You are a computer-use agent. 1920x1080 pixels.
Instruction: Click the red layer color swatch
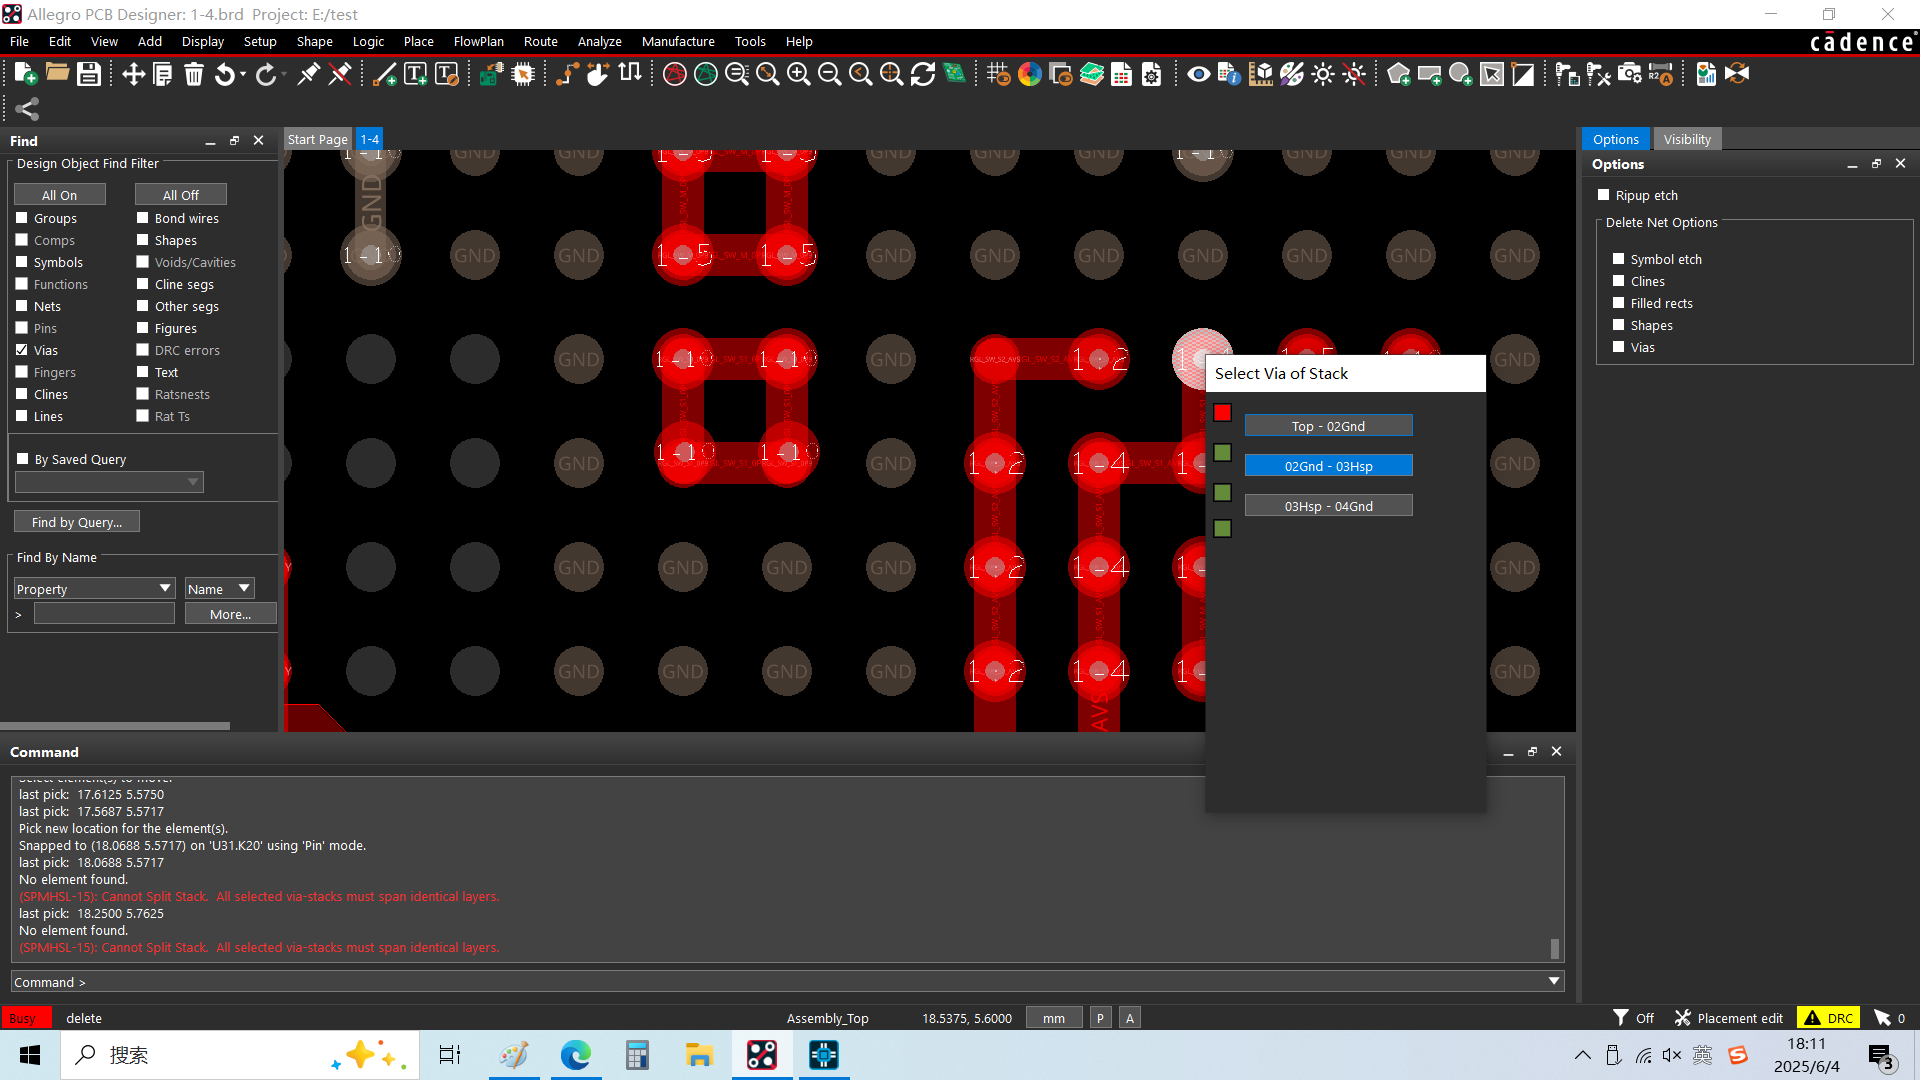pyautogui.click(x=1222, y=413)
